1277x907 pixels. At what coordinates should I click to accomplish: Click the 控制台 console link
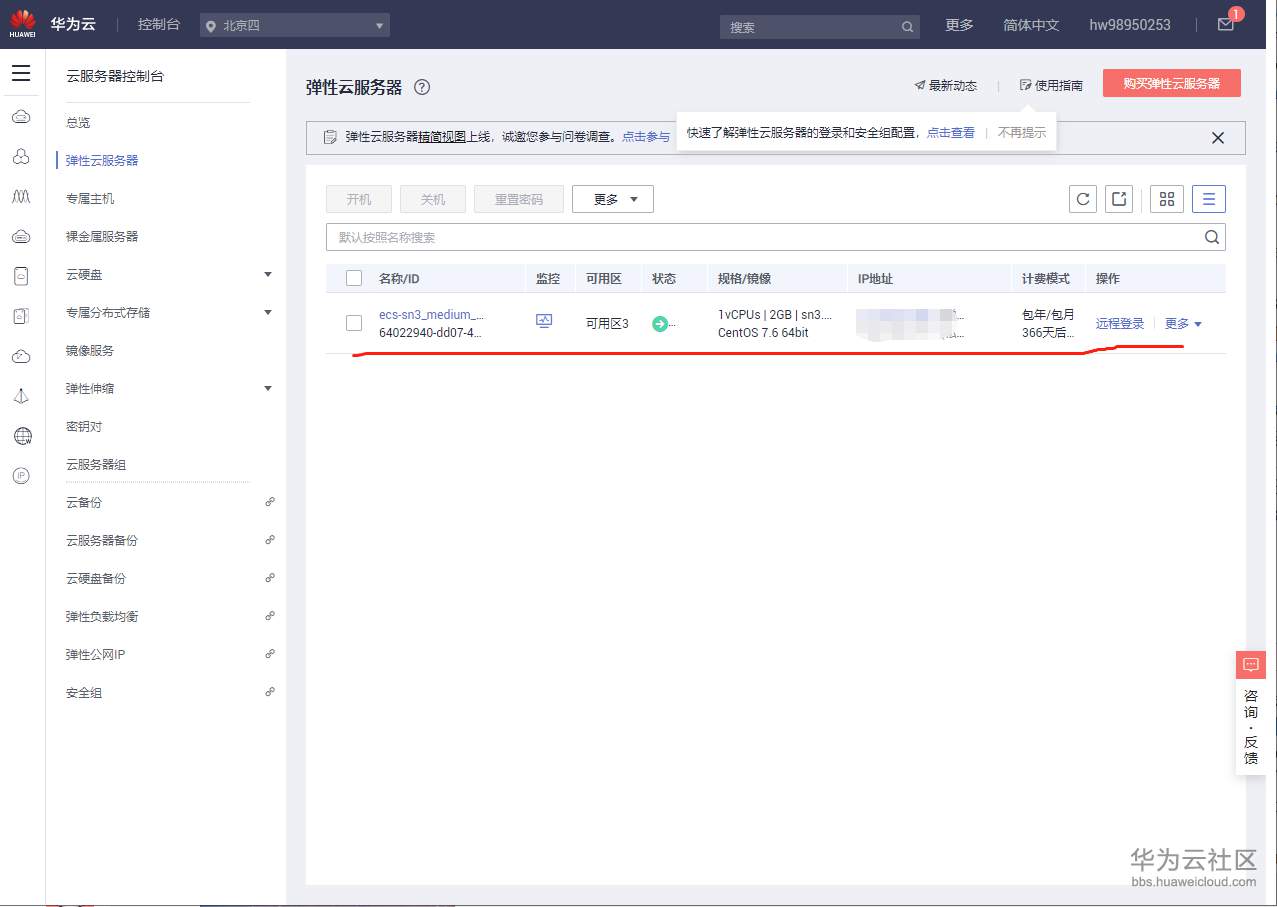[x=159, y=24]
